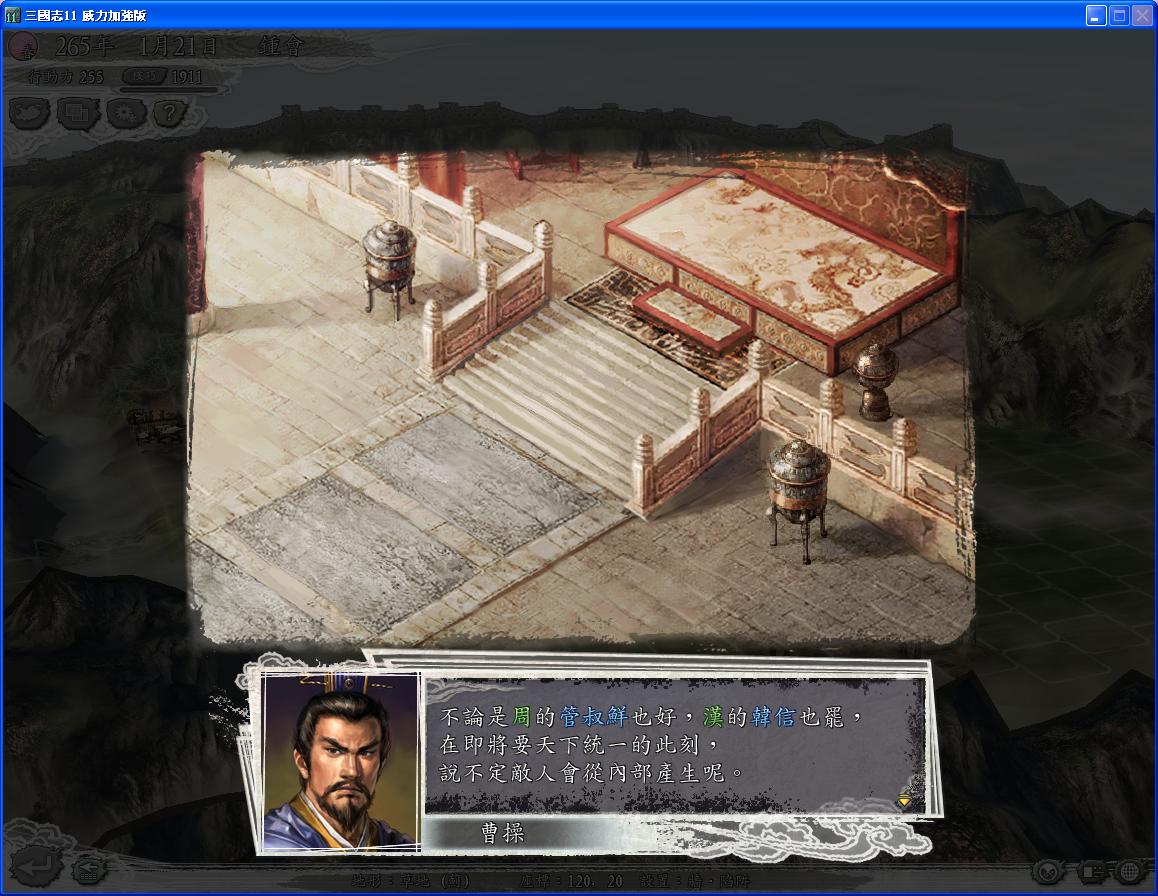Click the green word 周 in dialogue
Screen dimensions: 1158x896
521,717
